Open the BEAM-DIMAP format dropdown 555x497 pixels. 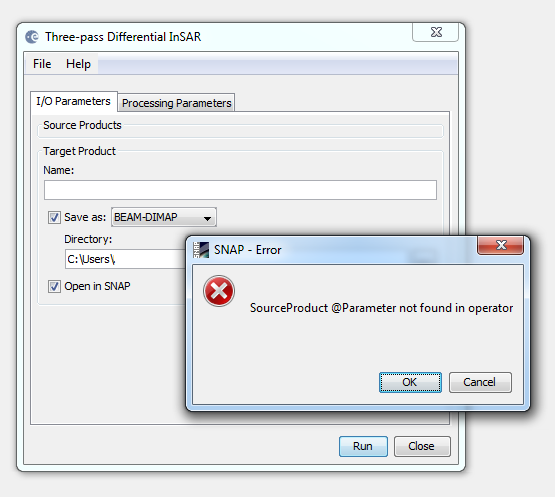(164, 217)
